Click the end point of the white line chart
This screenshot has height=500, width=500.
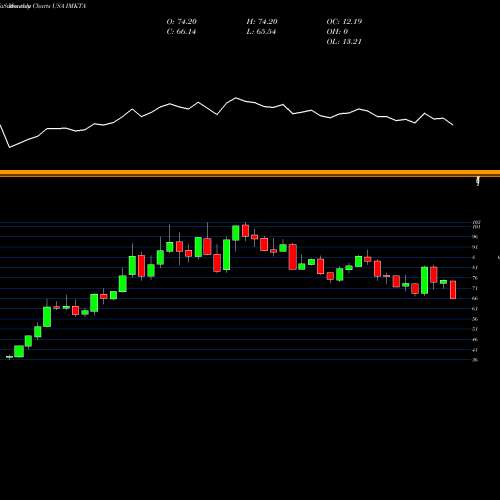(x=453, y=125)
